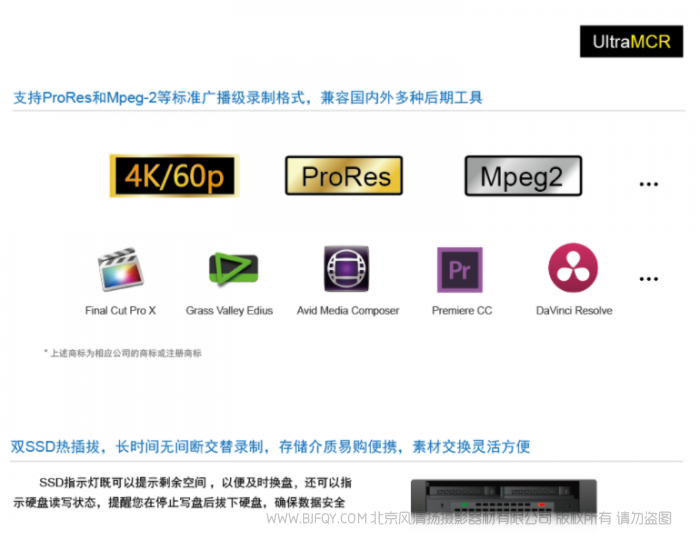Click the Avid Media Composer label
Viewport: 700px width, 540px height.
(348, 311)
